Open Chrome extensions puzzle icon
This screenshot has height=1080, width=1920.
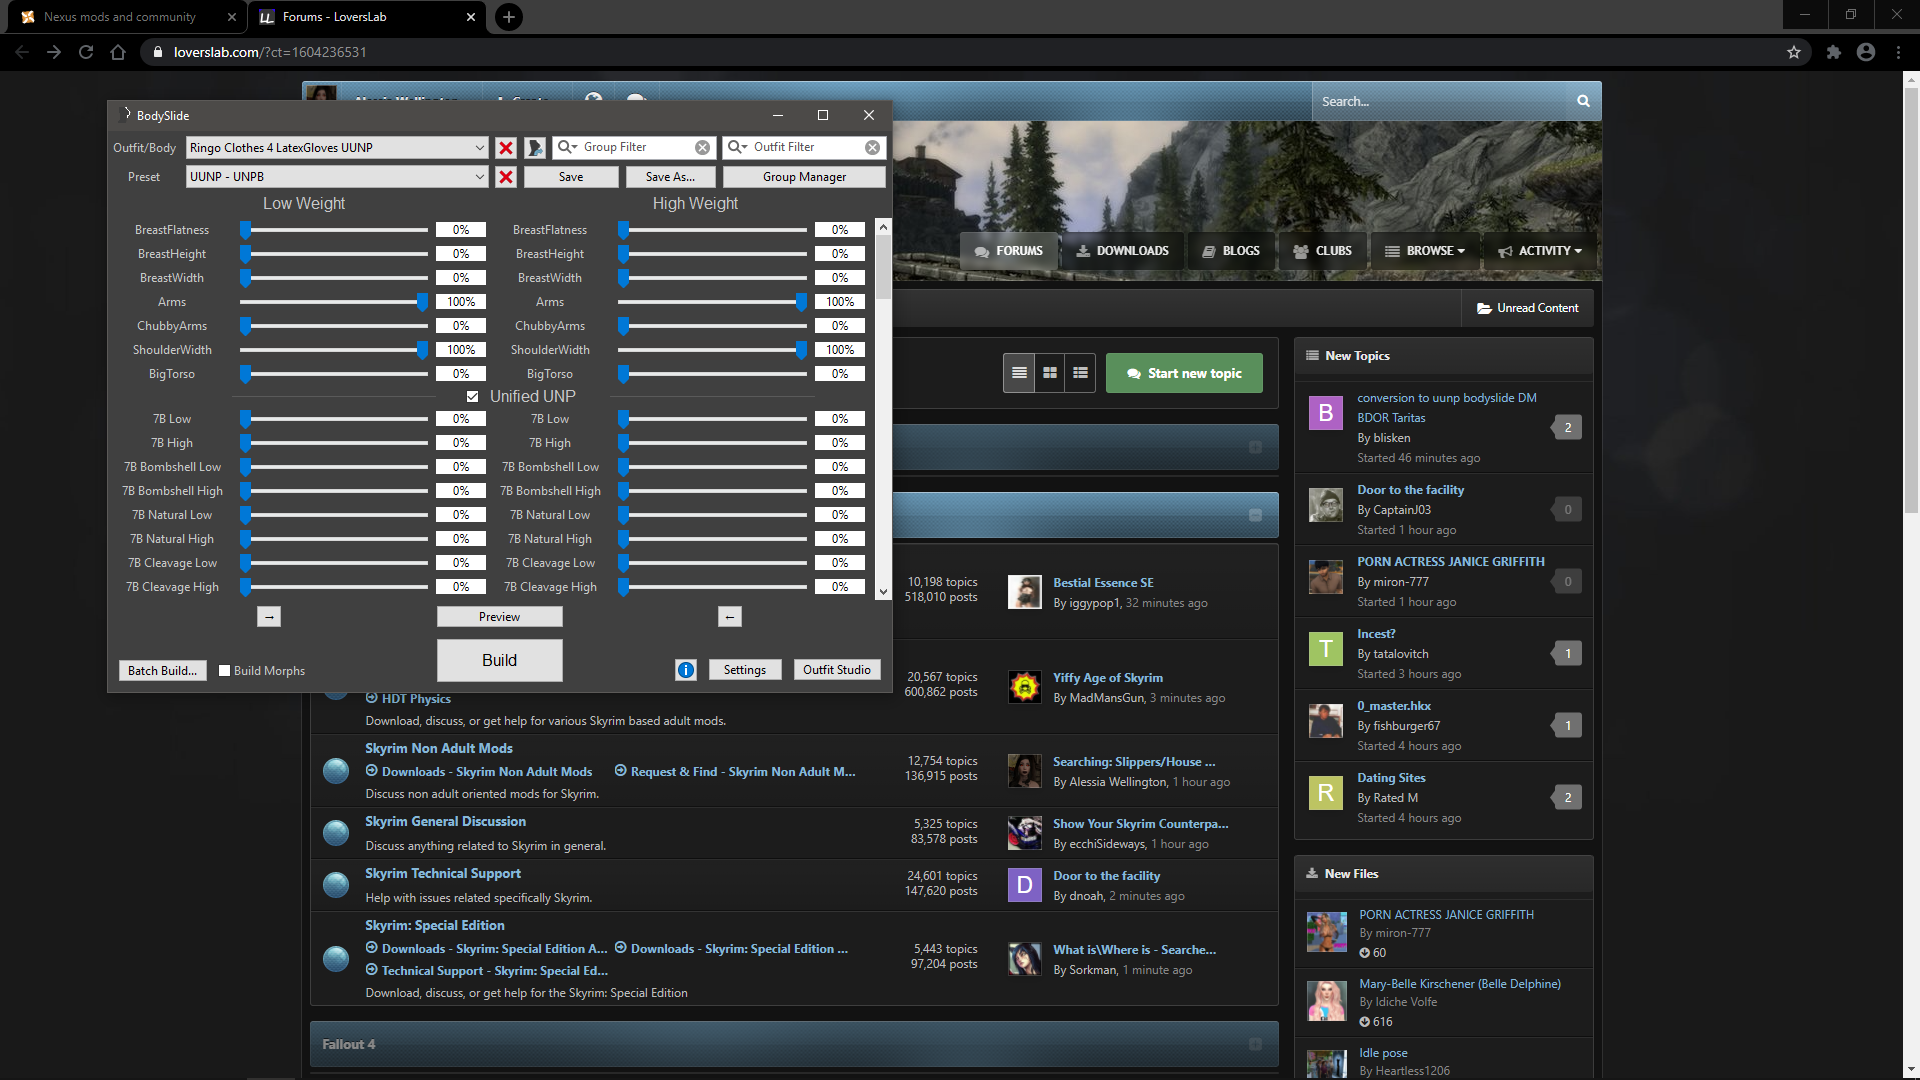tap(1834, 52)
